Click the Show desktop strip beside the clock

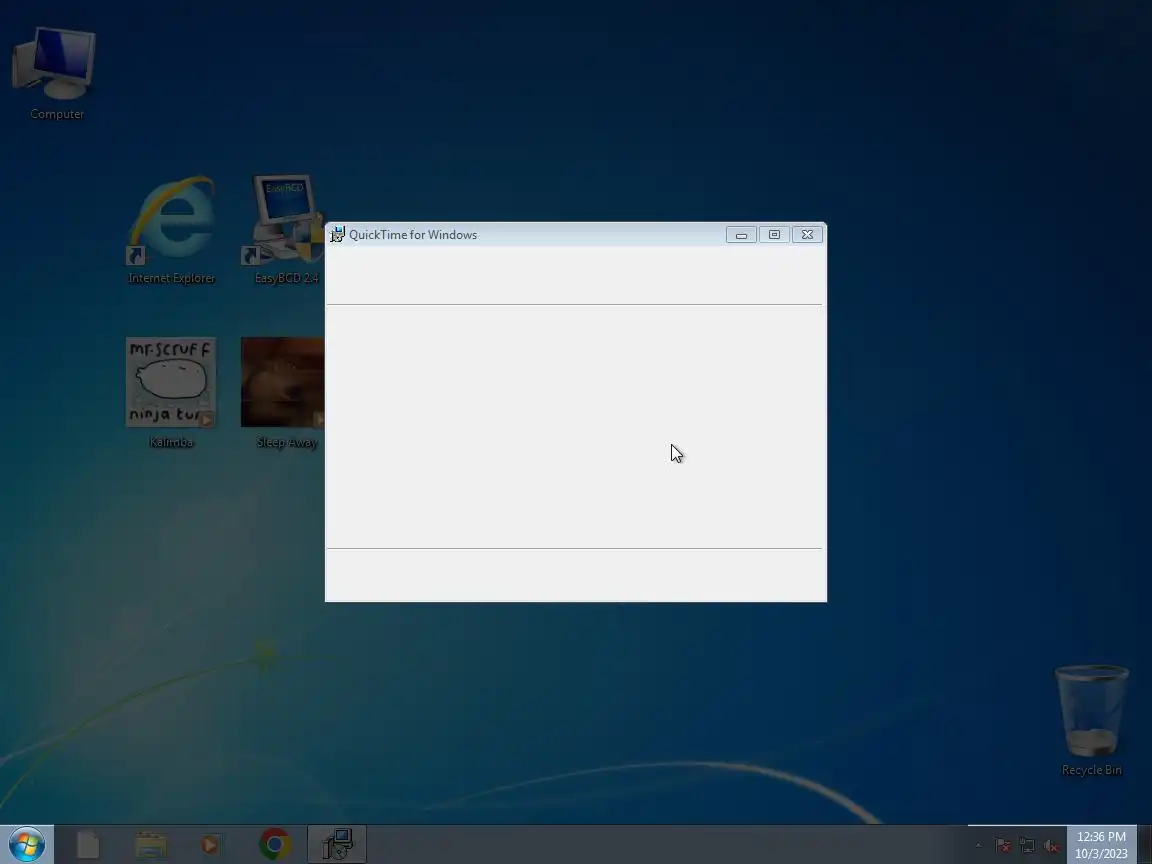click(x=1145, y=845)
